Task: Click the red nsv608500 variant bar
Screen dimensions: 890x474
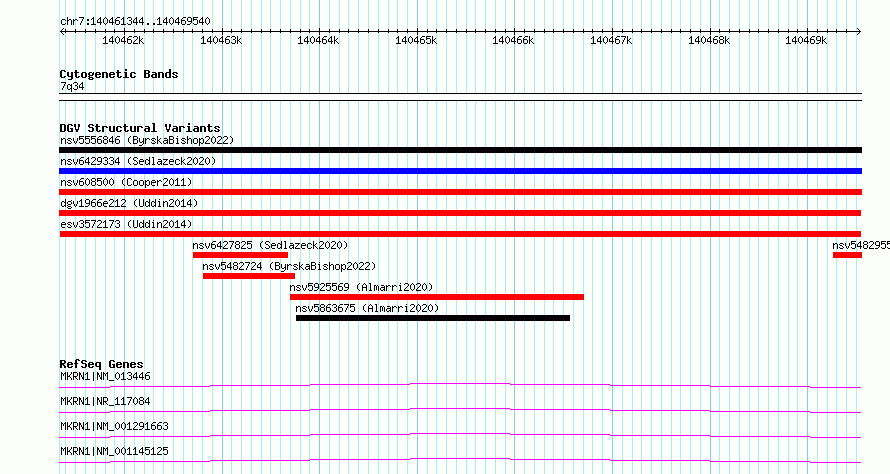Action: (460, 192)
